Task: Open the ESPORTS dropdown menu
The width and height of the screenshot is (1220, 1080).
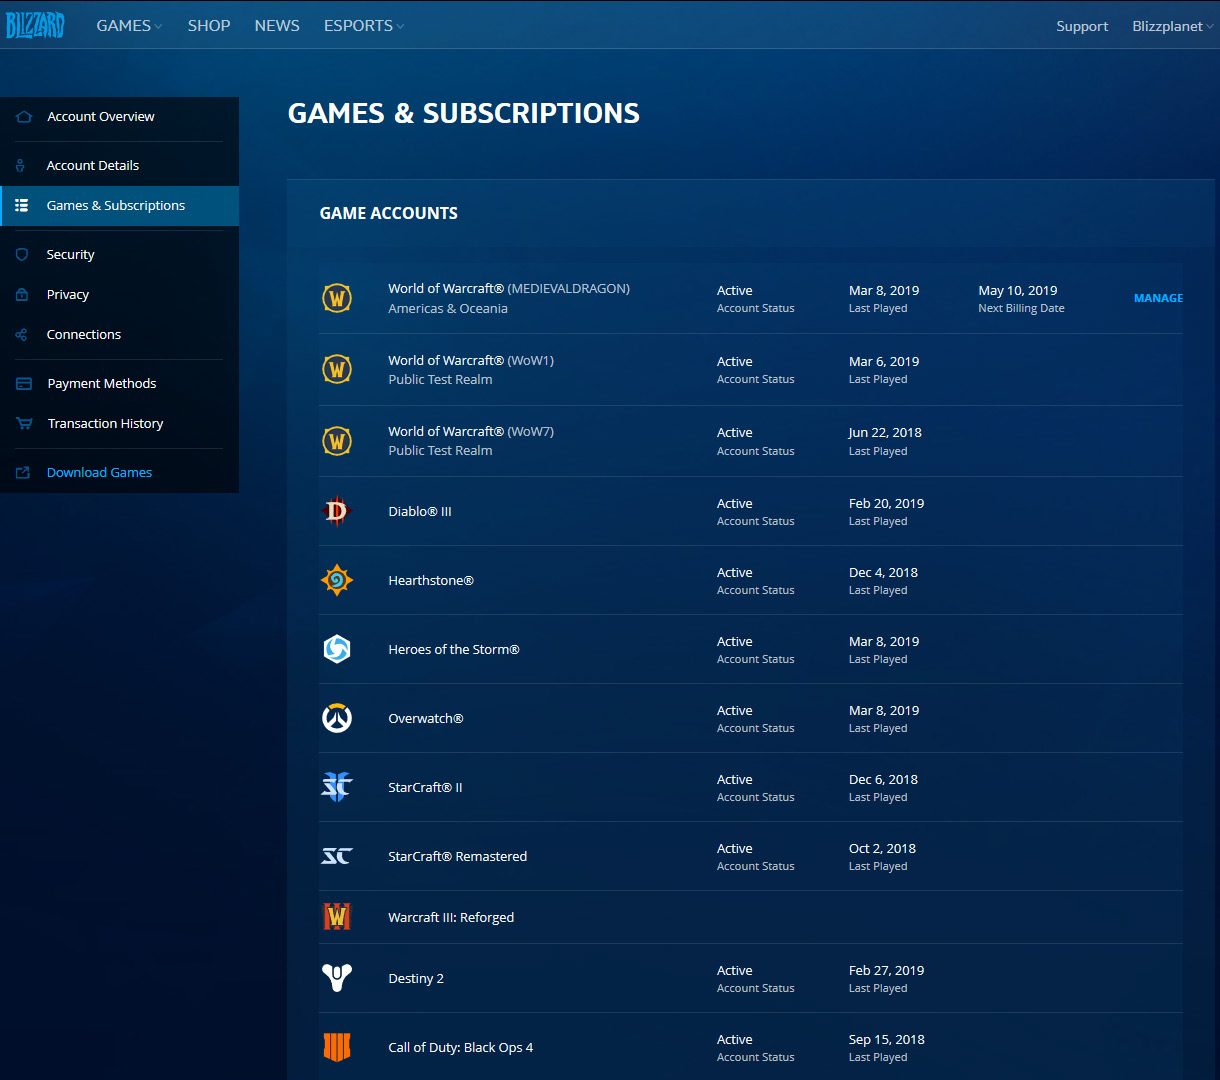Action: click(x=364, y=26)
